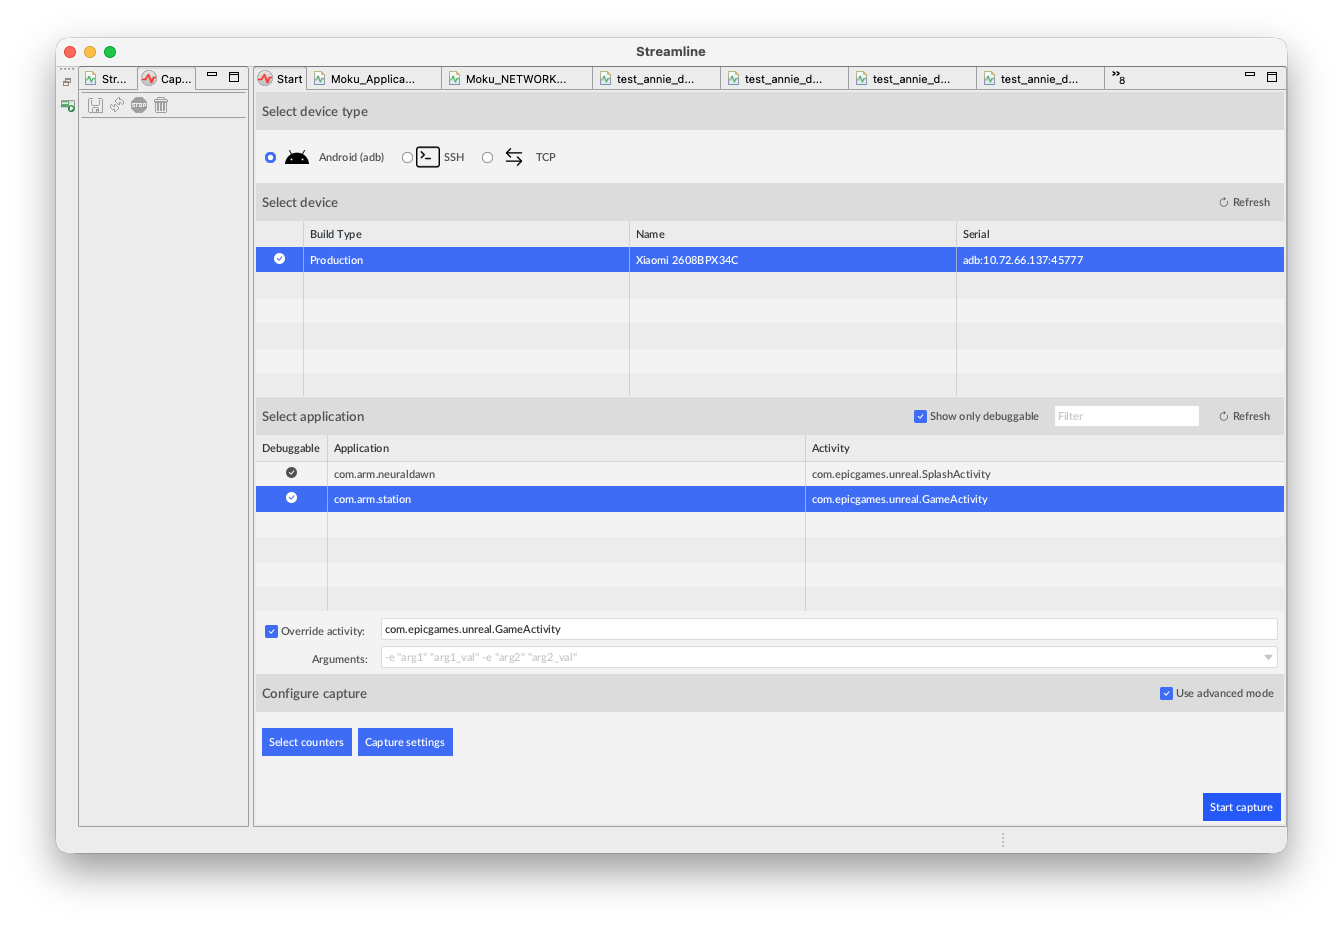Click the disabled save icon in left toolbar
This screenshot has height=927, width=1343.
coord(96,105)
